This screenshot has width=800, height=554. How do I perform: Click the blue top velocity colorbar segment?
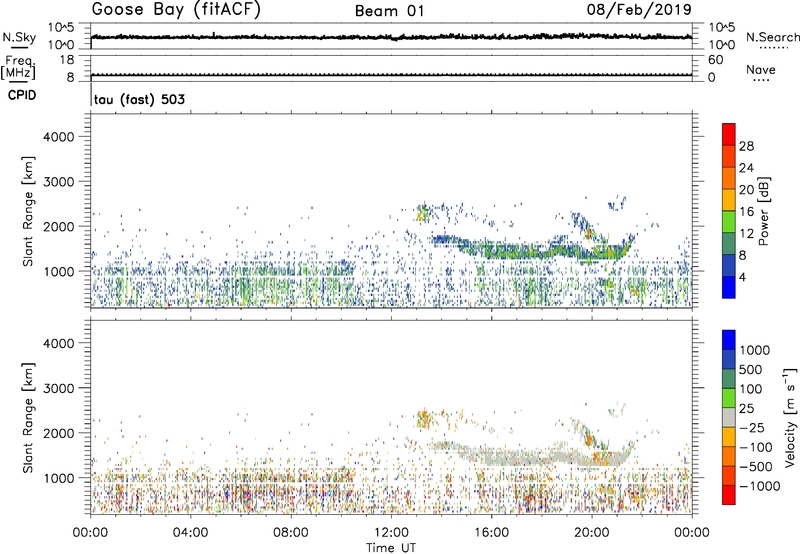729,340
